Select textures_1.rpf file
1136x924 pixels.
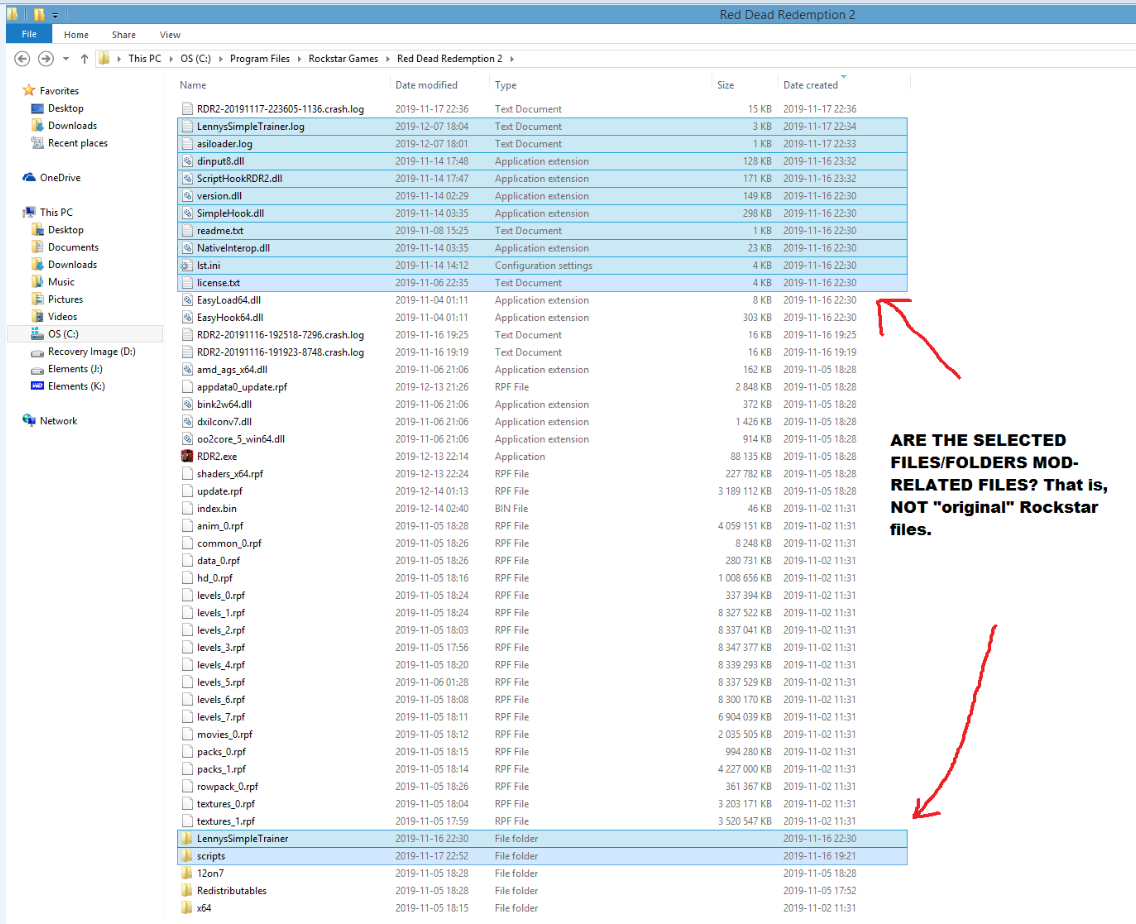(542, 821)
